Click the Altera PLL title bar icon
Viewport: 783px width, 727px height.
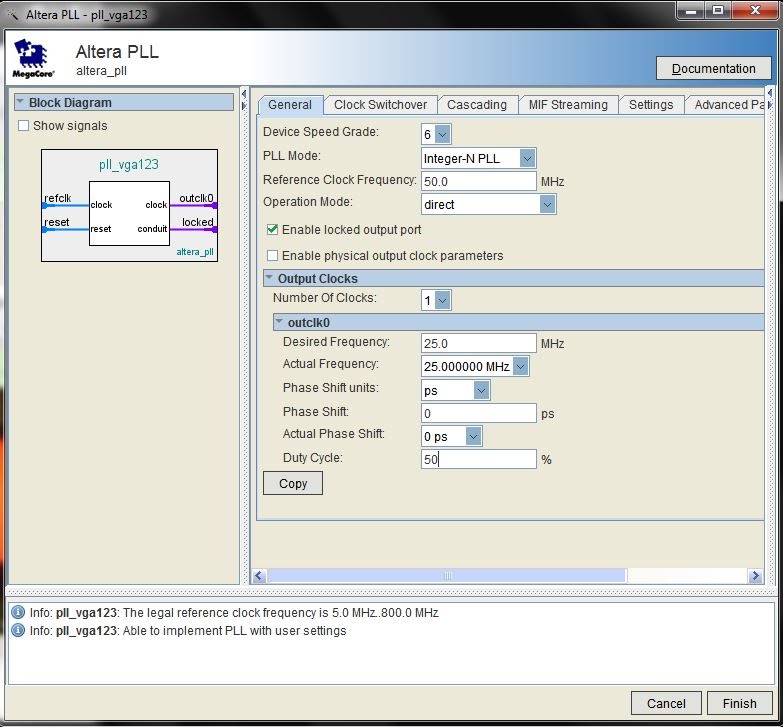pos(12,15)
